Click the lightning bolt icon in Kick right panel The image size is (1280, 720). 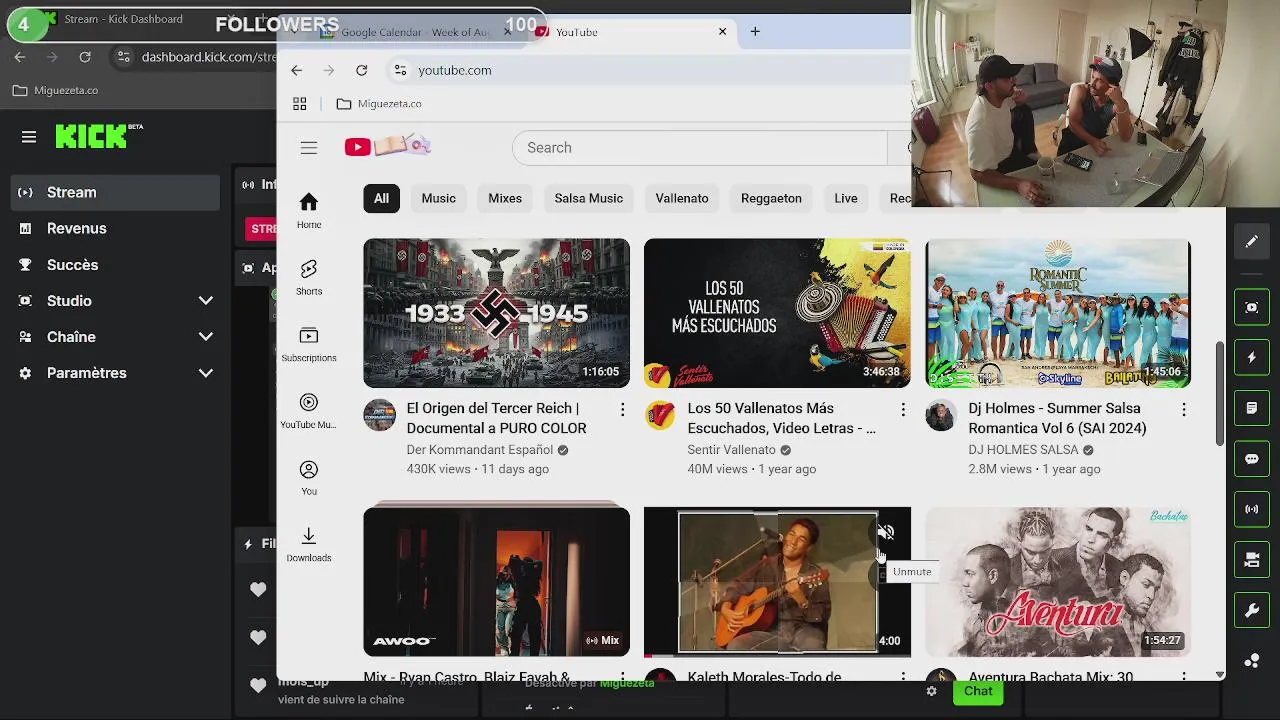1251,358
